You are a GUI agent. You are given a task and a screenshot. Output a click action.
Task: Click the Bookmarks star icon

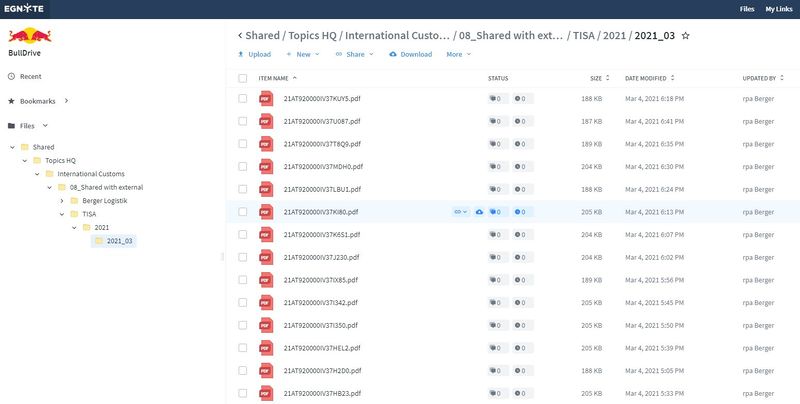coord(11,101)
